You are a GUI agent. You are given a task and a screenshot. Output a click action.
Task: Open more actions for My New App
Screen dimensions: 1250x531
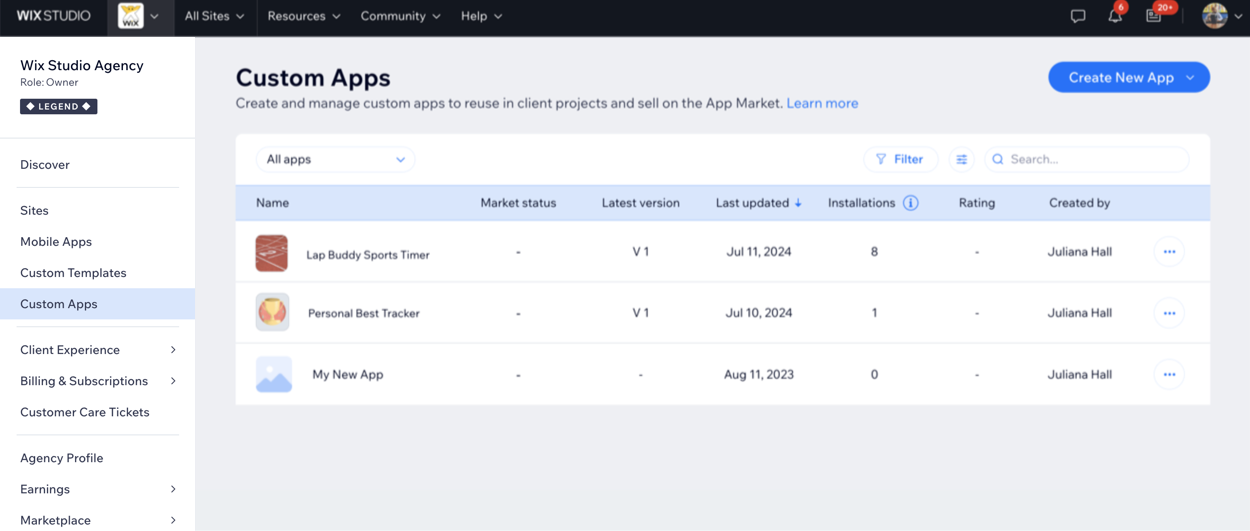pyautogui.click(x=1169, y=375)
